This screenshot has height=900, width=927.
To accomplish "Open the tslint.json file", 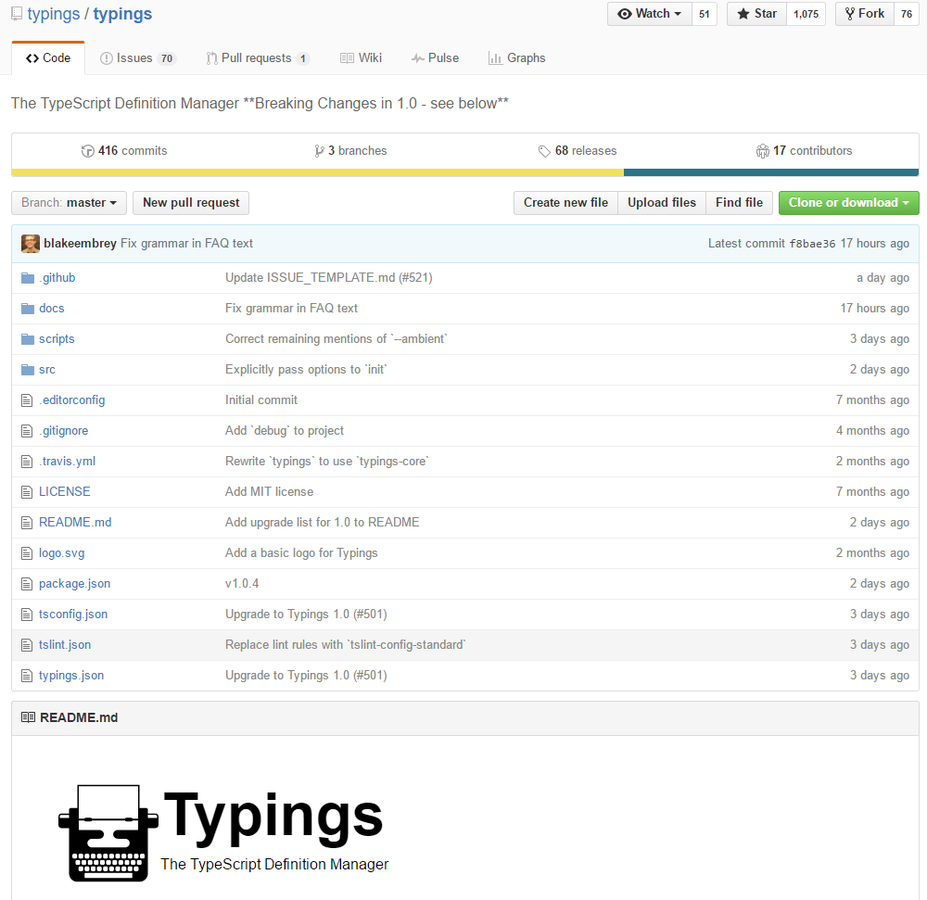I will click(x=65, y=645).
